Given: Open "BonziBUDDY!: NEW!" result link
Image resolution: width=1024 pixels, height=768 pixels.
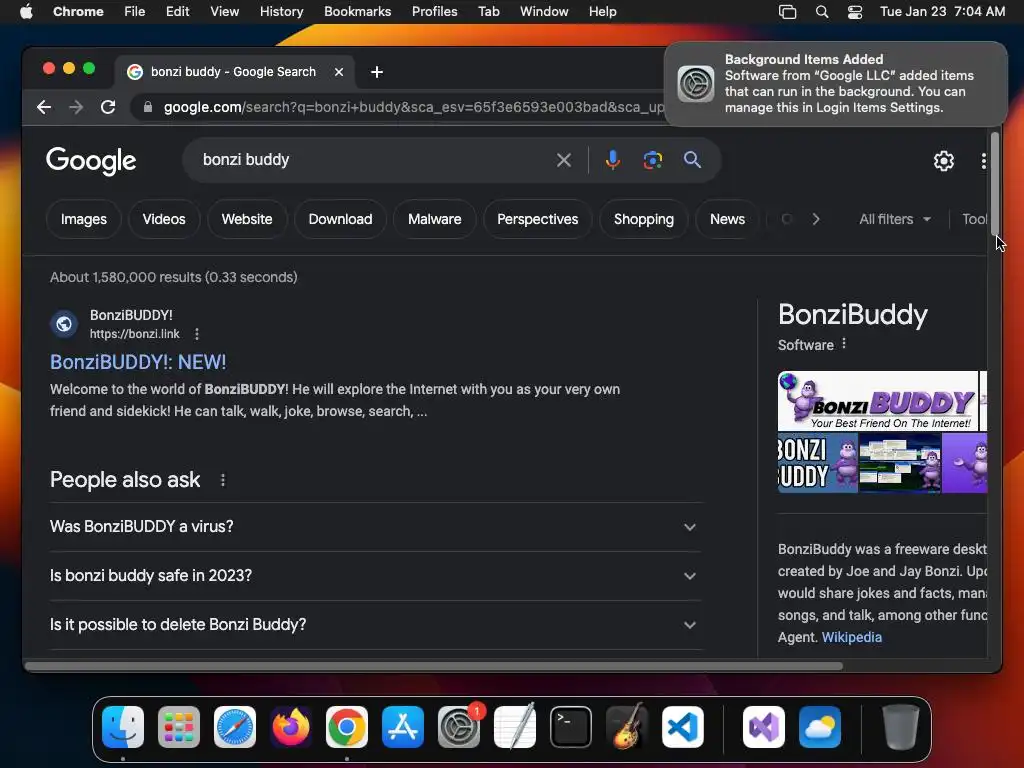Looking at the screenshot, I should [x=138, y=362].
